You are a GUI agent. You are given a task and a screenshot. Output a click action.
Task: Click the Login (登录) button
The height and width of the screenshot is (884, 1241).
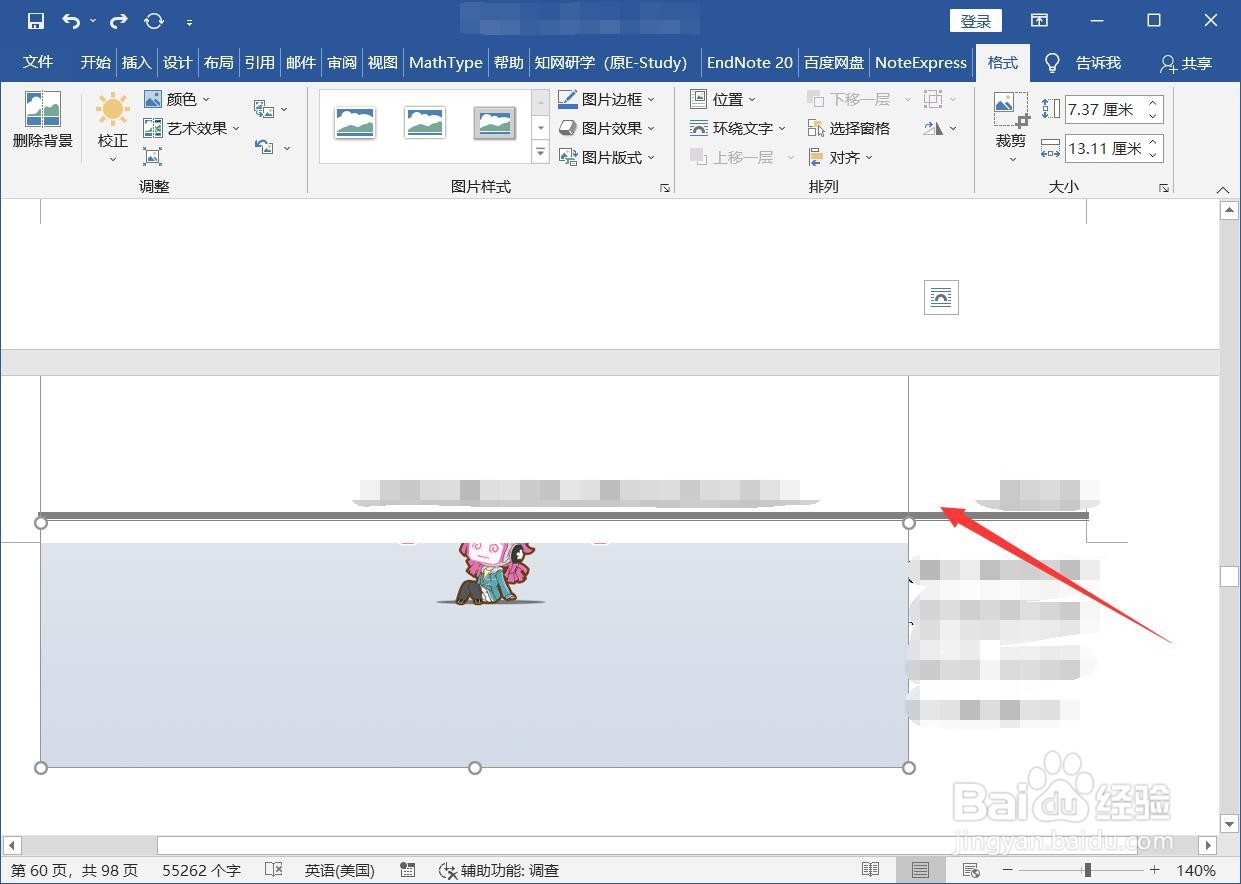coord(975,21)
